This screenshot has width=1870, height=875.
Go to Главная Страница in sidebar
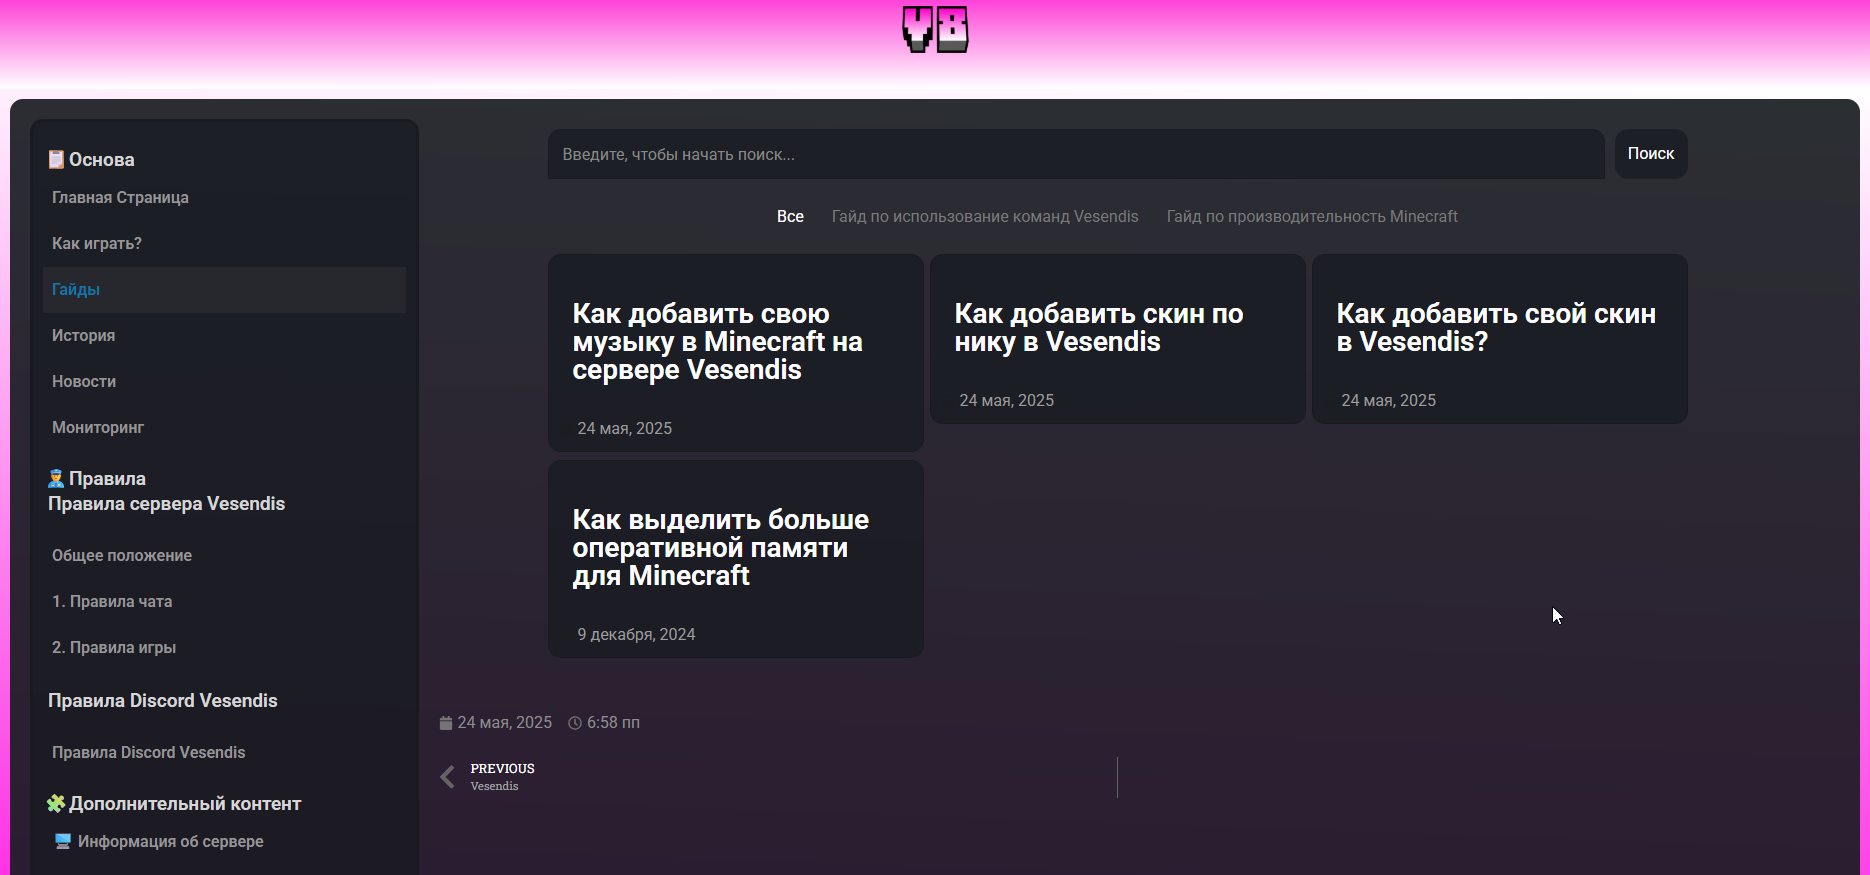pos(120,198)
